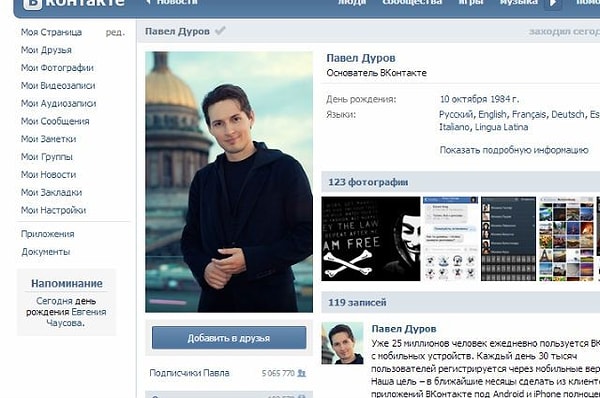
Task: Open Мои Новости
Action: 49,175
